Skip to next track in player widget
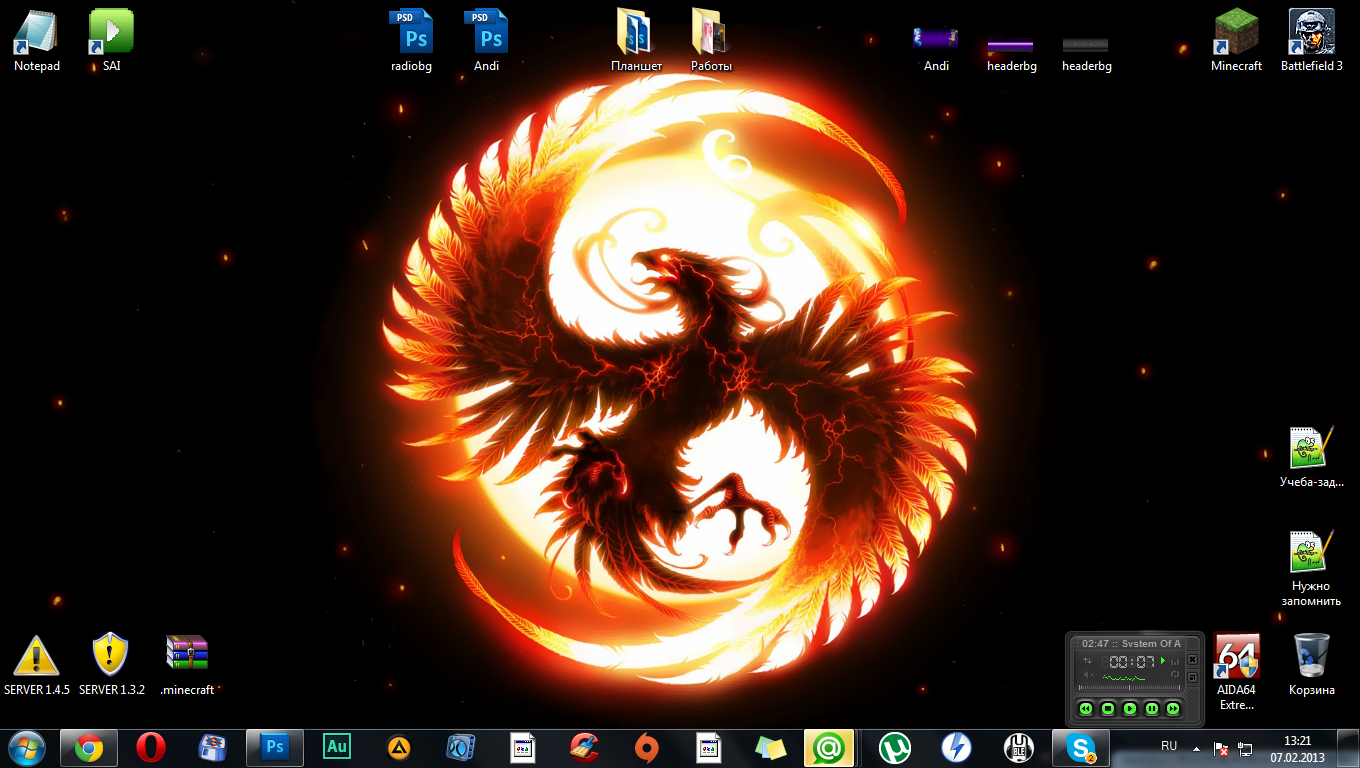This screenshot has height=768, width=1360. [x=1173, y=708]
